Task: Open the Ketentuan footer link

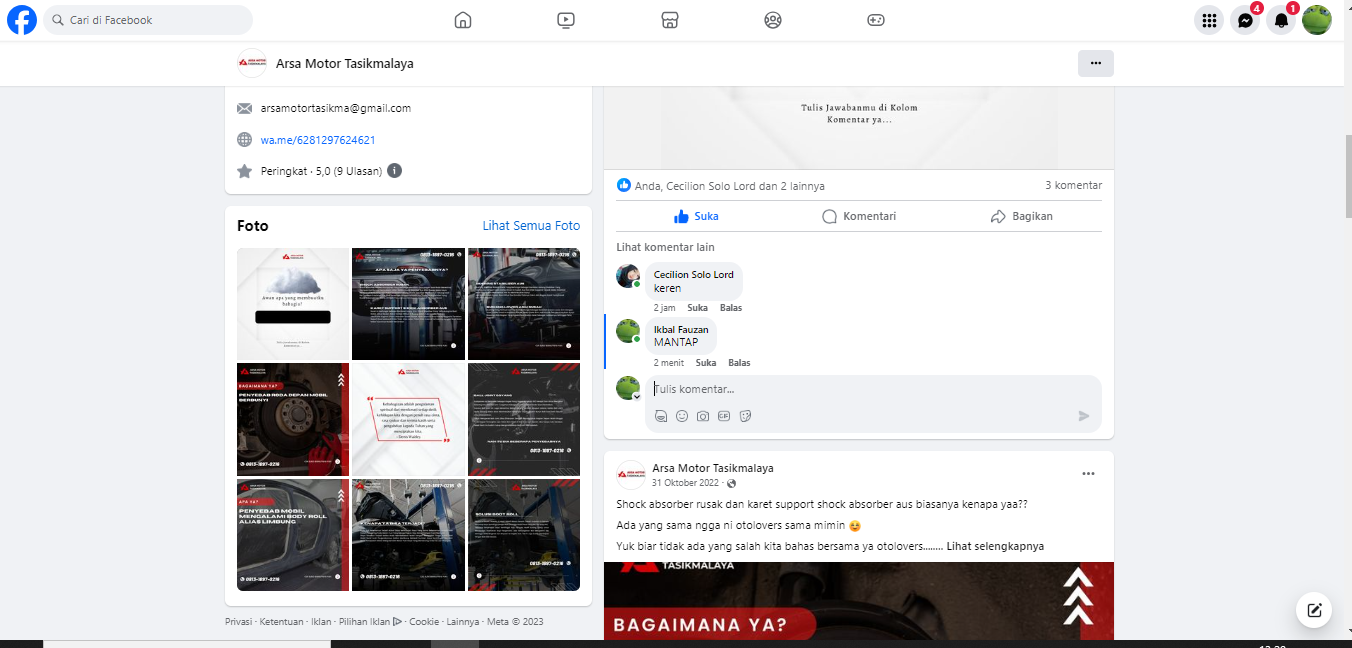Action: (x=281, y=621)
